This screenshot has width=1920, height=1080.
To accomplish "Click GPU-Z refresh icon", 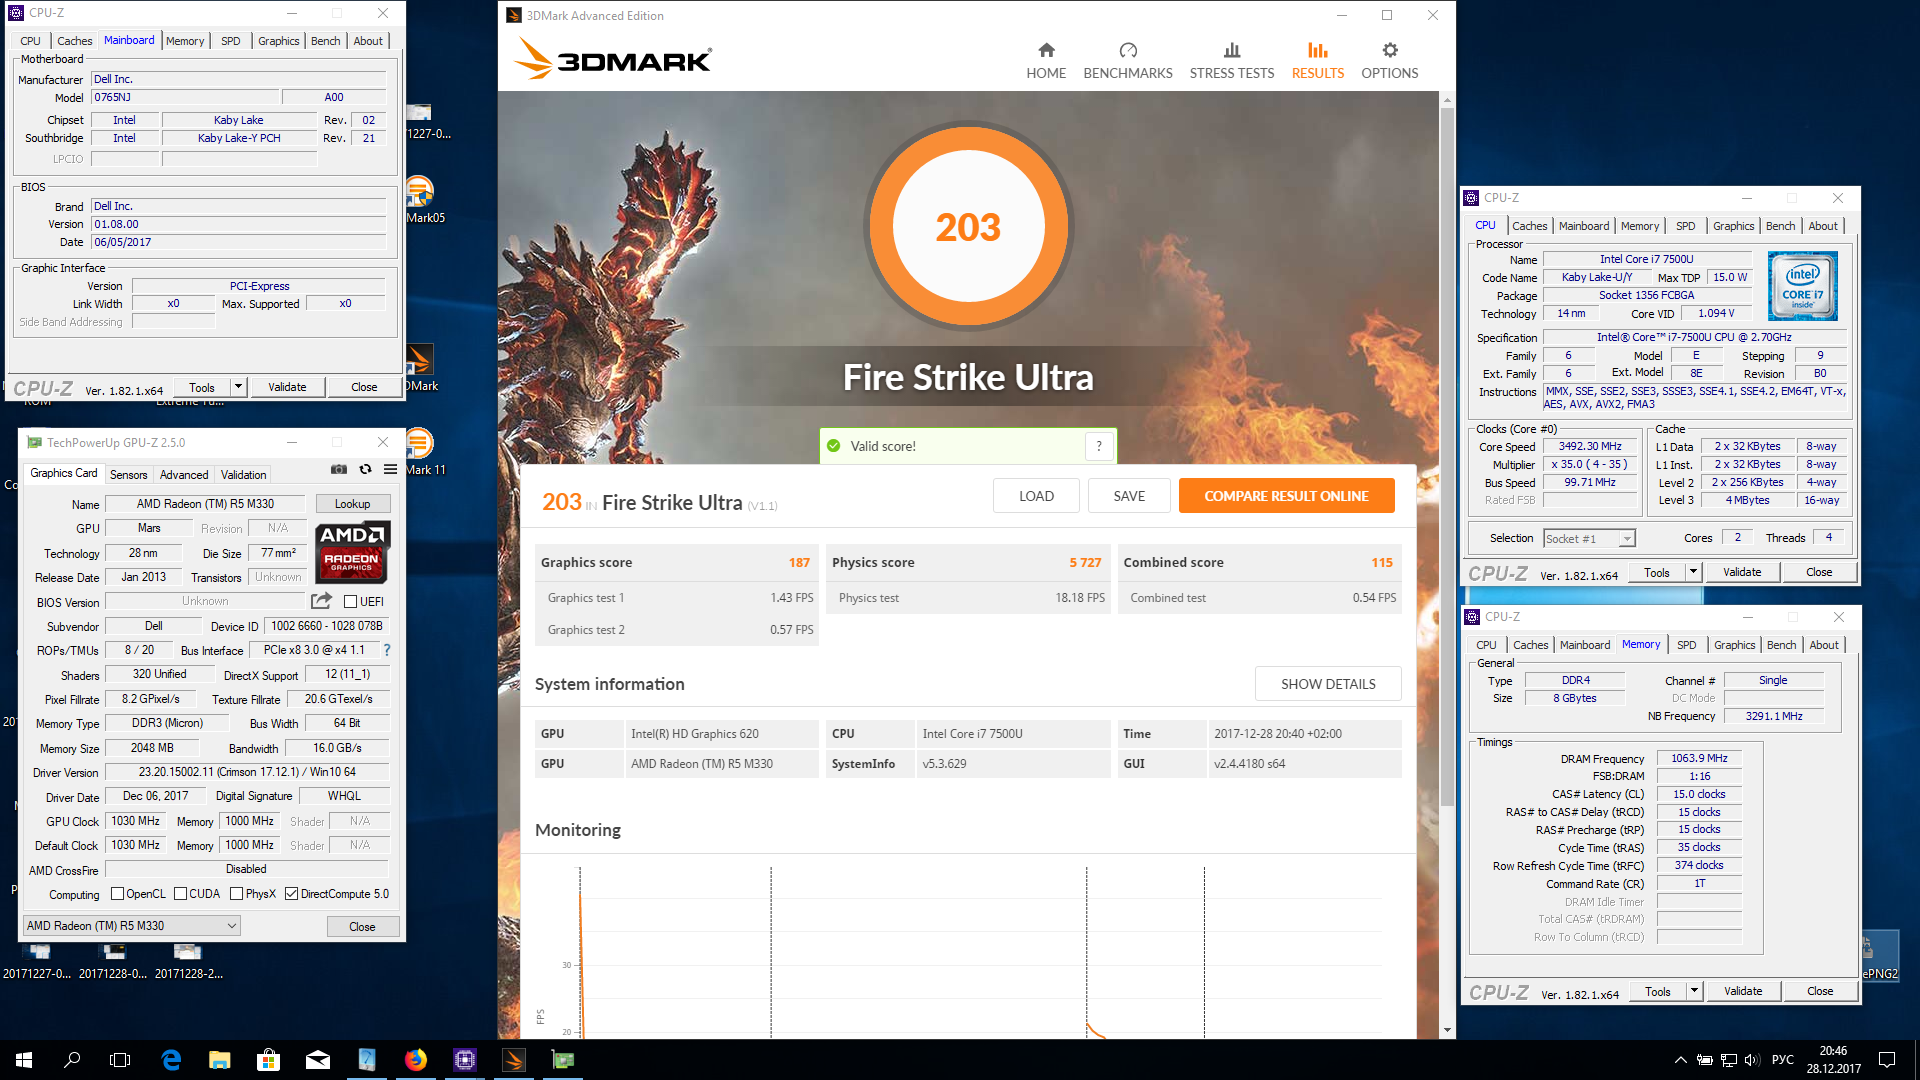I will (x=365, y=469).
